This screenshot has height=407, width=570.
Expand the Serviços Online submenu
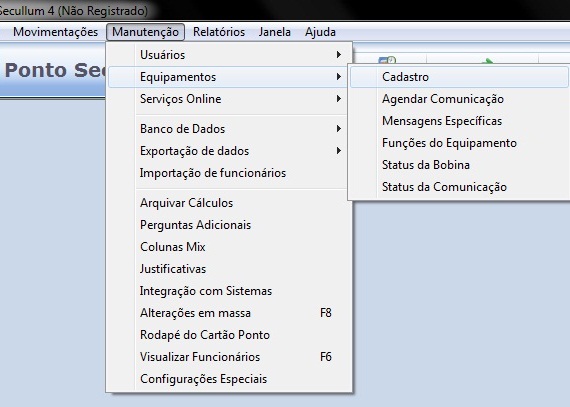[229, 99]
